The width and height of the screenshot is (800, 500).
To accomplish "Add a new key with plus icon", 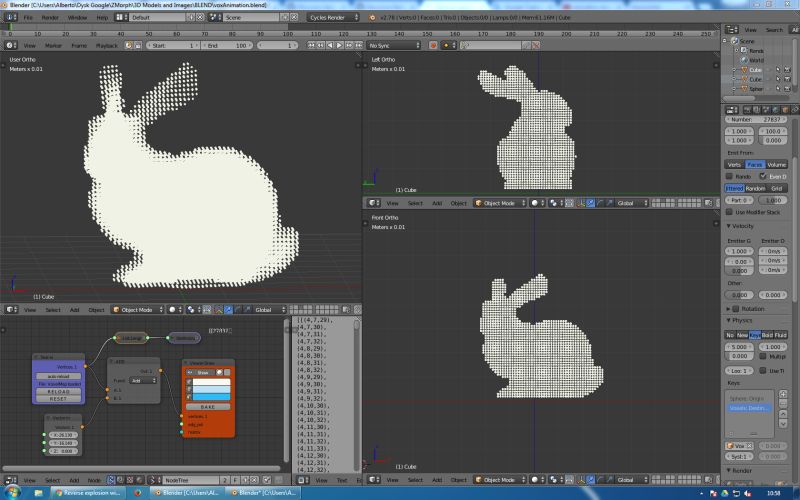I will [783, 394].
